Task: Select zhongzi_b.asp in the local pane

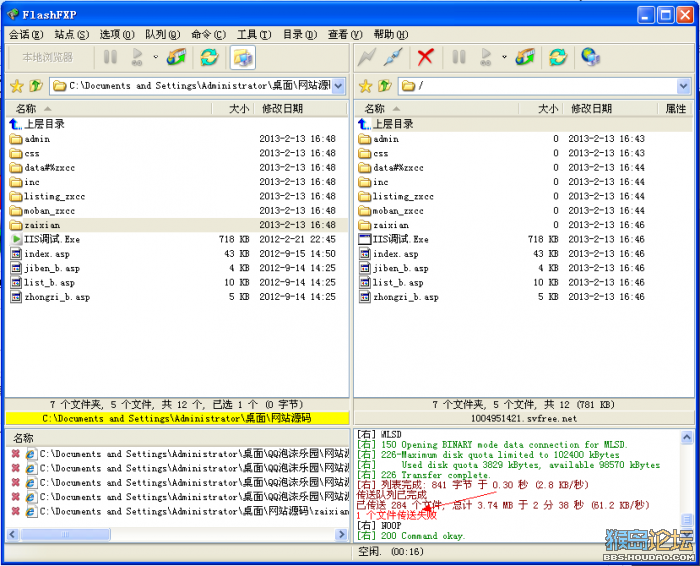Action: tap(177, 297)
